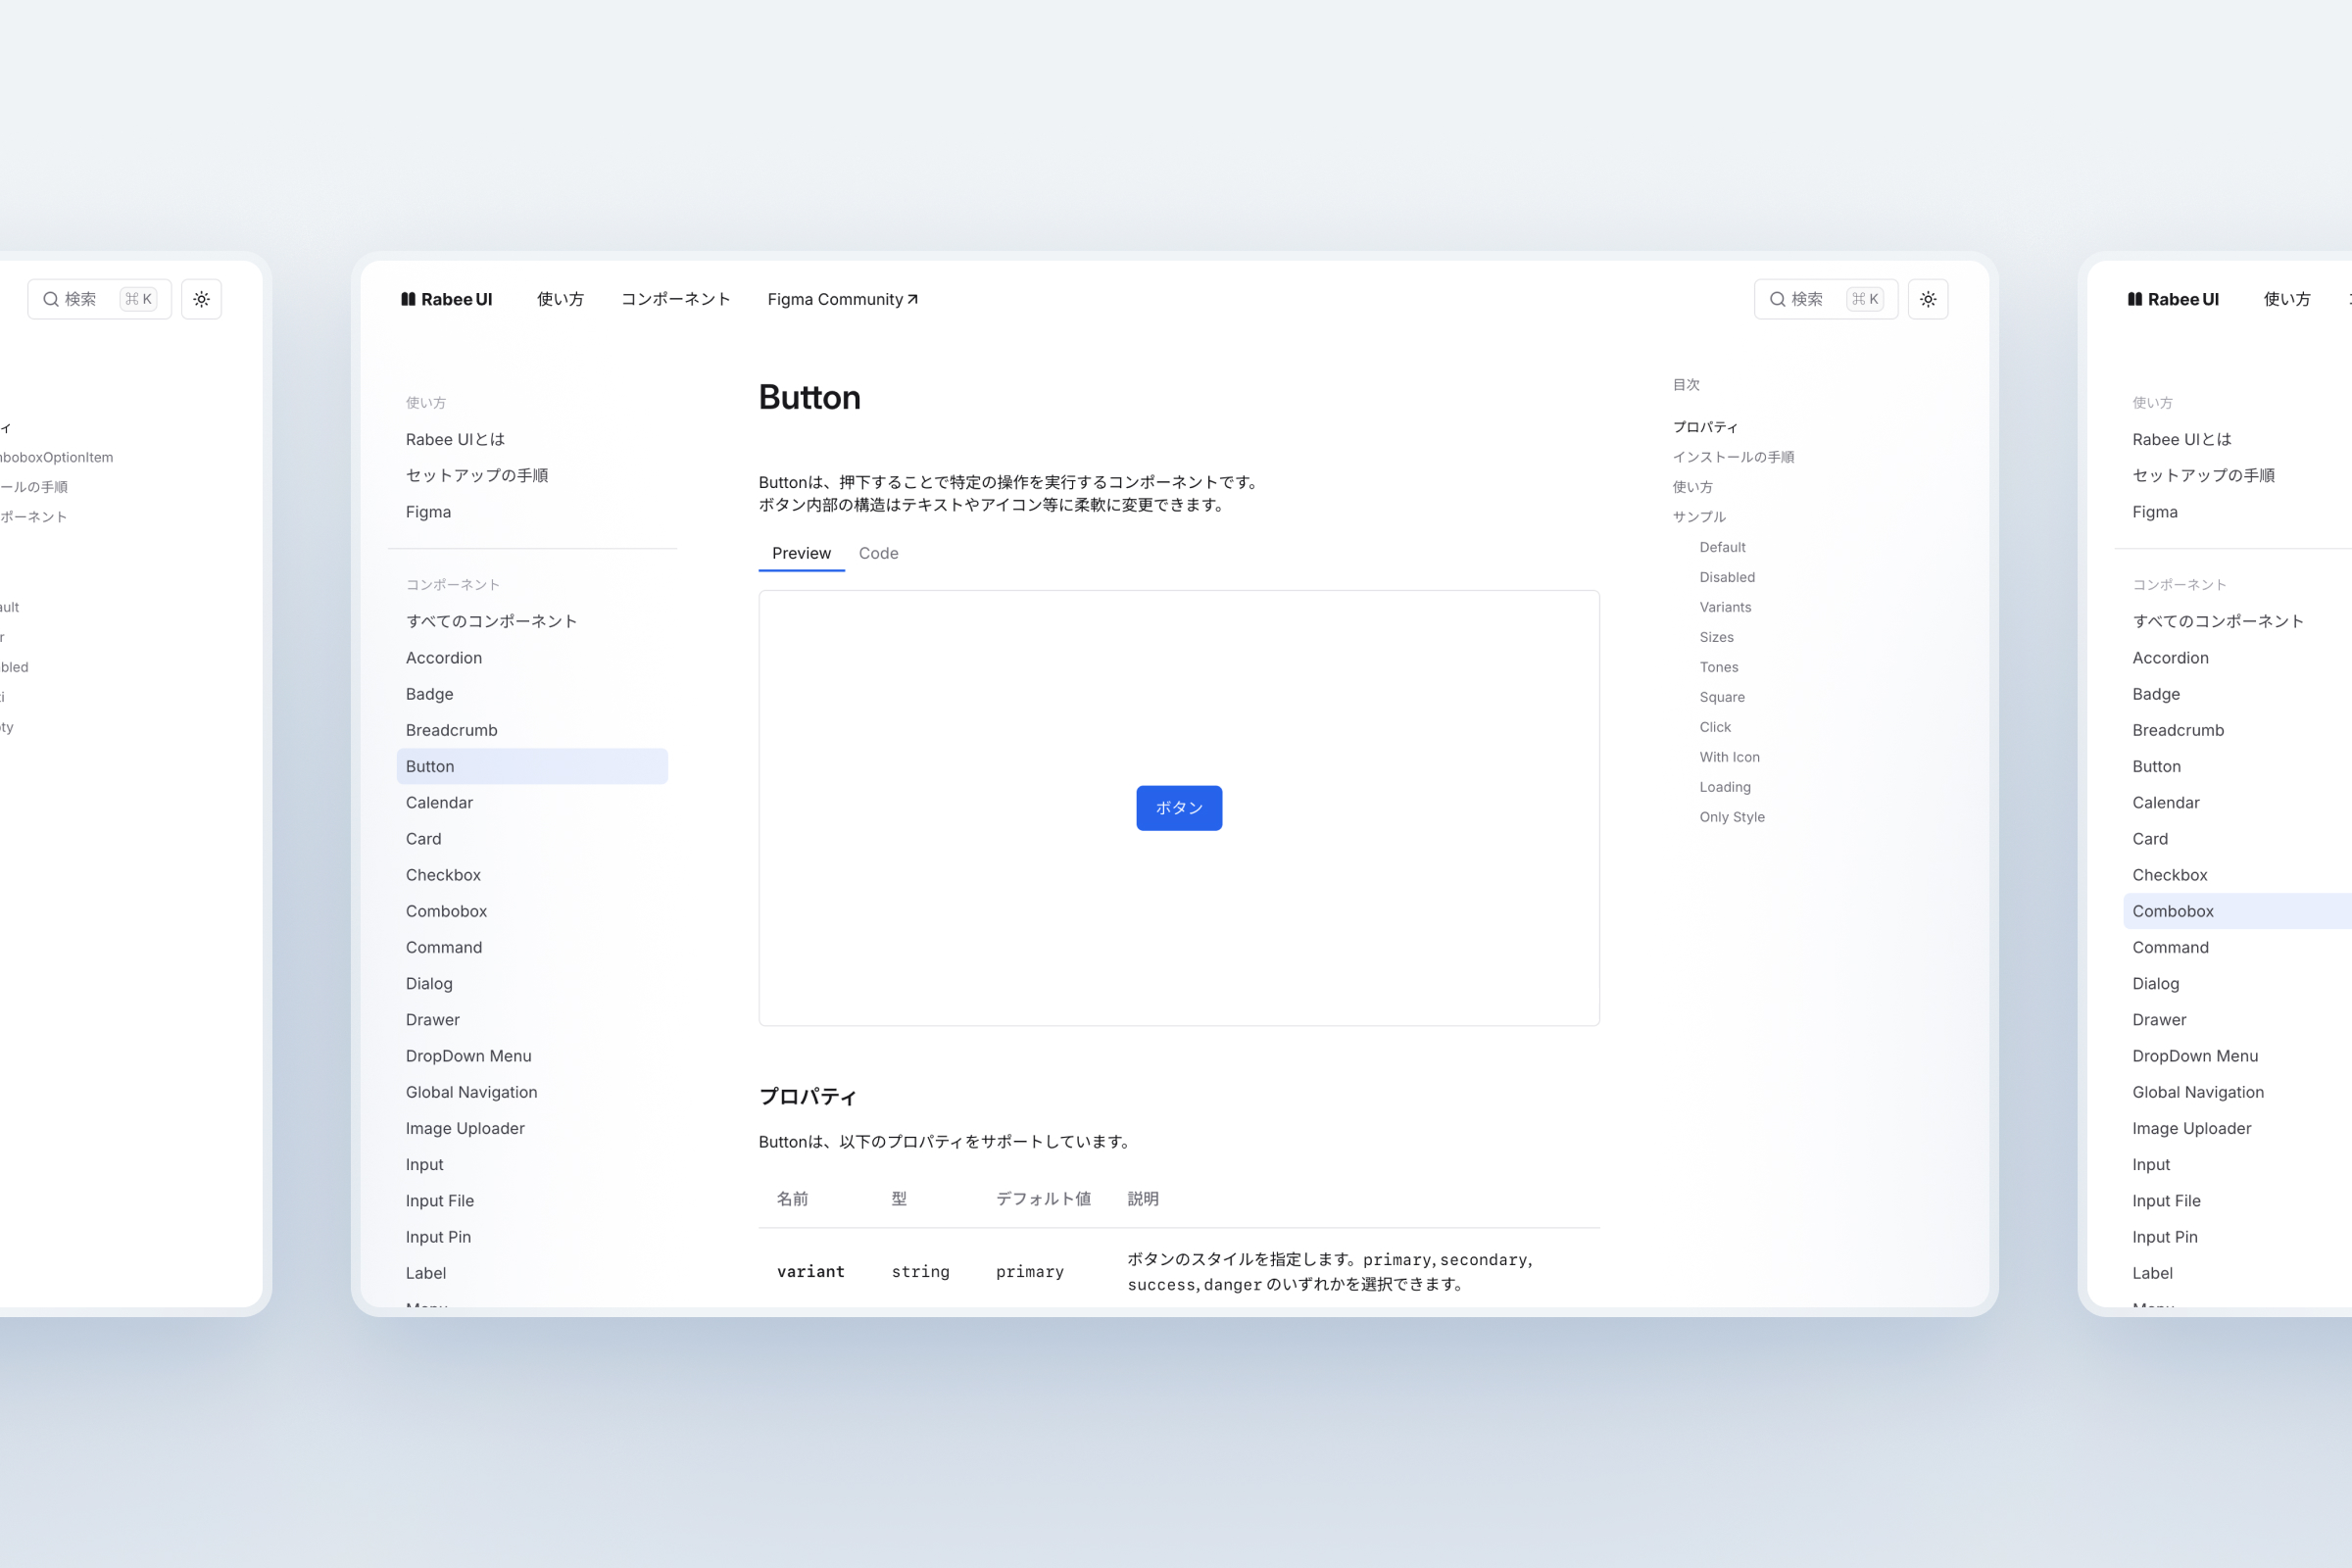Open Figma Community external link
The image size is (2352, 1568).
pos(842,299)
